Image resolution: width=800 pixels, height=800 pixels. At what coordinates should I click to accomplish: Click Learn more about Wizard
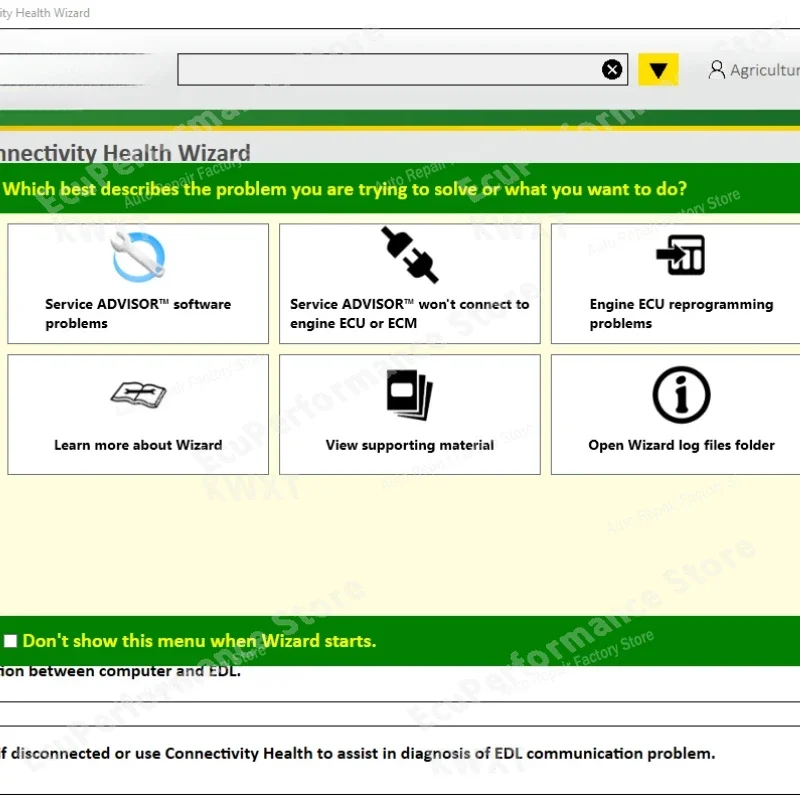click(138, 414)
